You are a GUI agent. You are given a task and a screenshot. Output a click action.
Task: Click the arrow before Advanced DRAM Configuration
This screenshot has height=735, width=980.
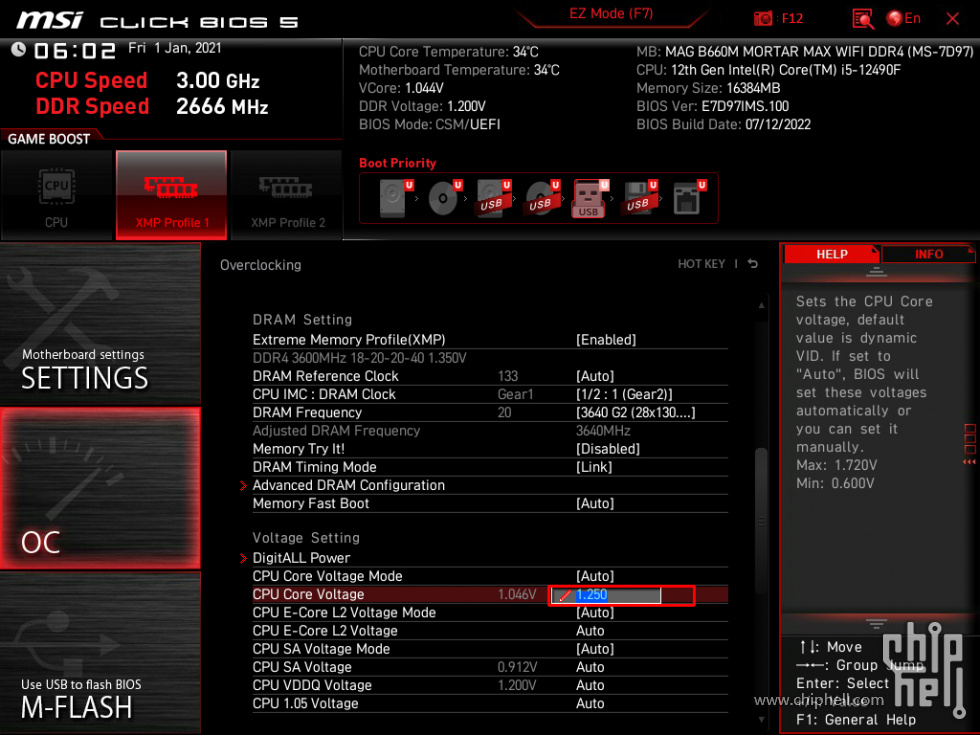click(243, 486)
